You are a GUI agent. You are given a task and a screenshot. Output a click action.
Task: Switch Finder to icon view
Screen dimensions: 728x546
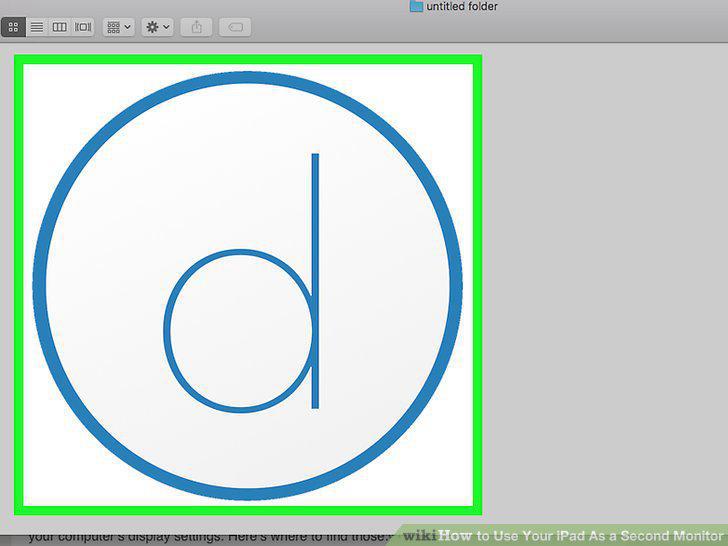(x=13, y=27)
